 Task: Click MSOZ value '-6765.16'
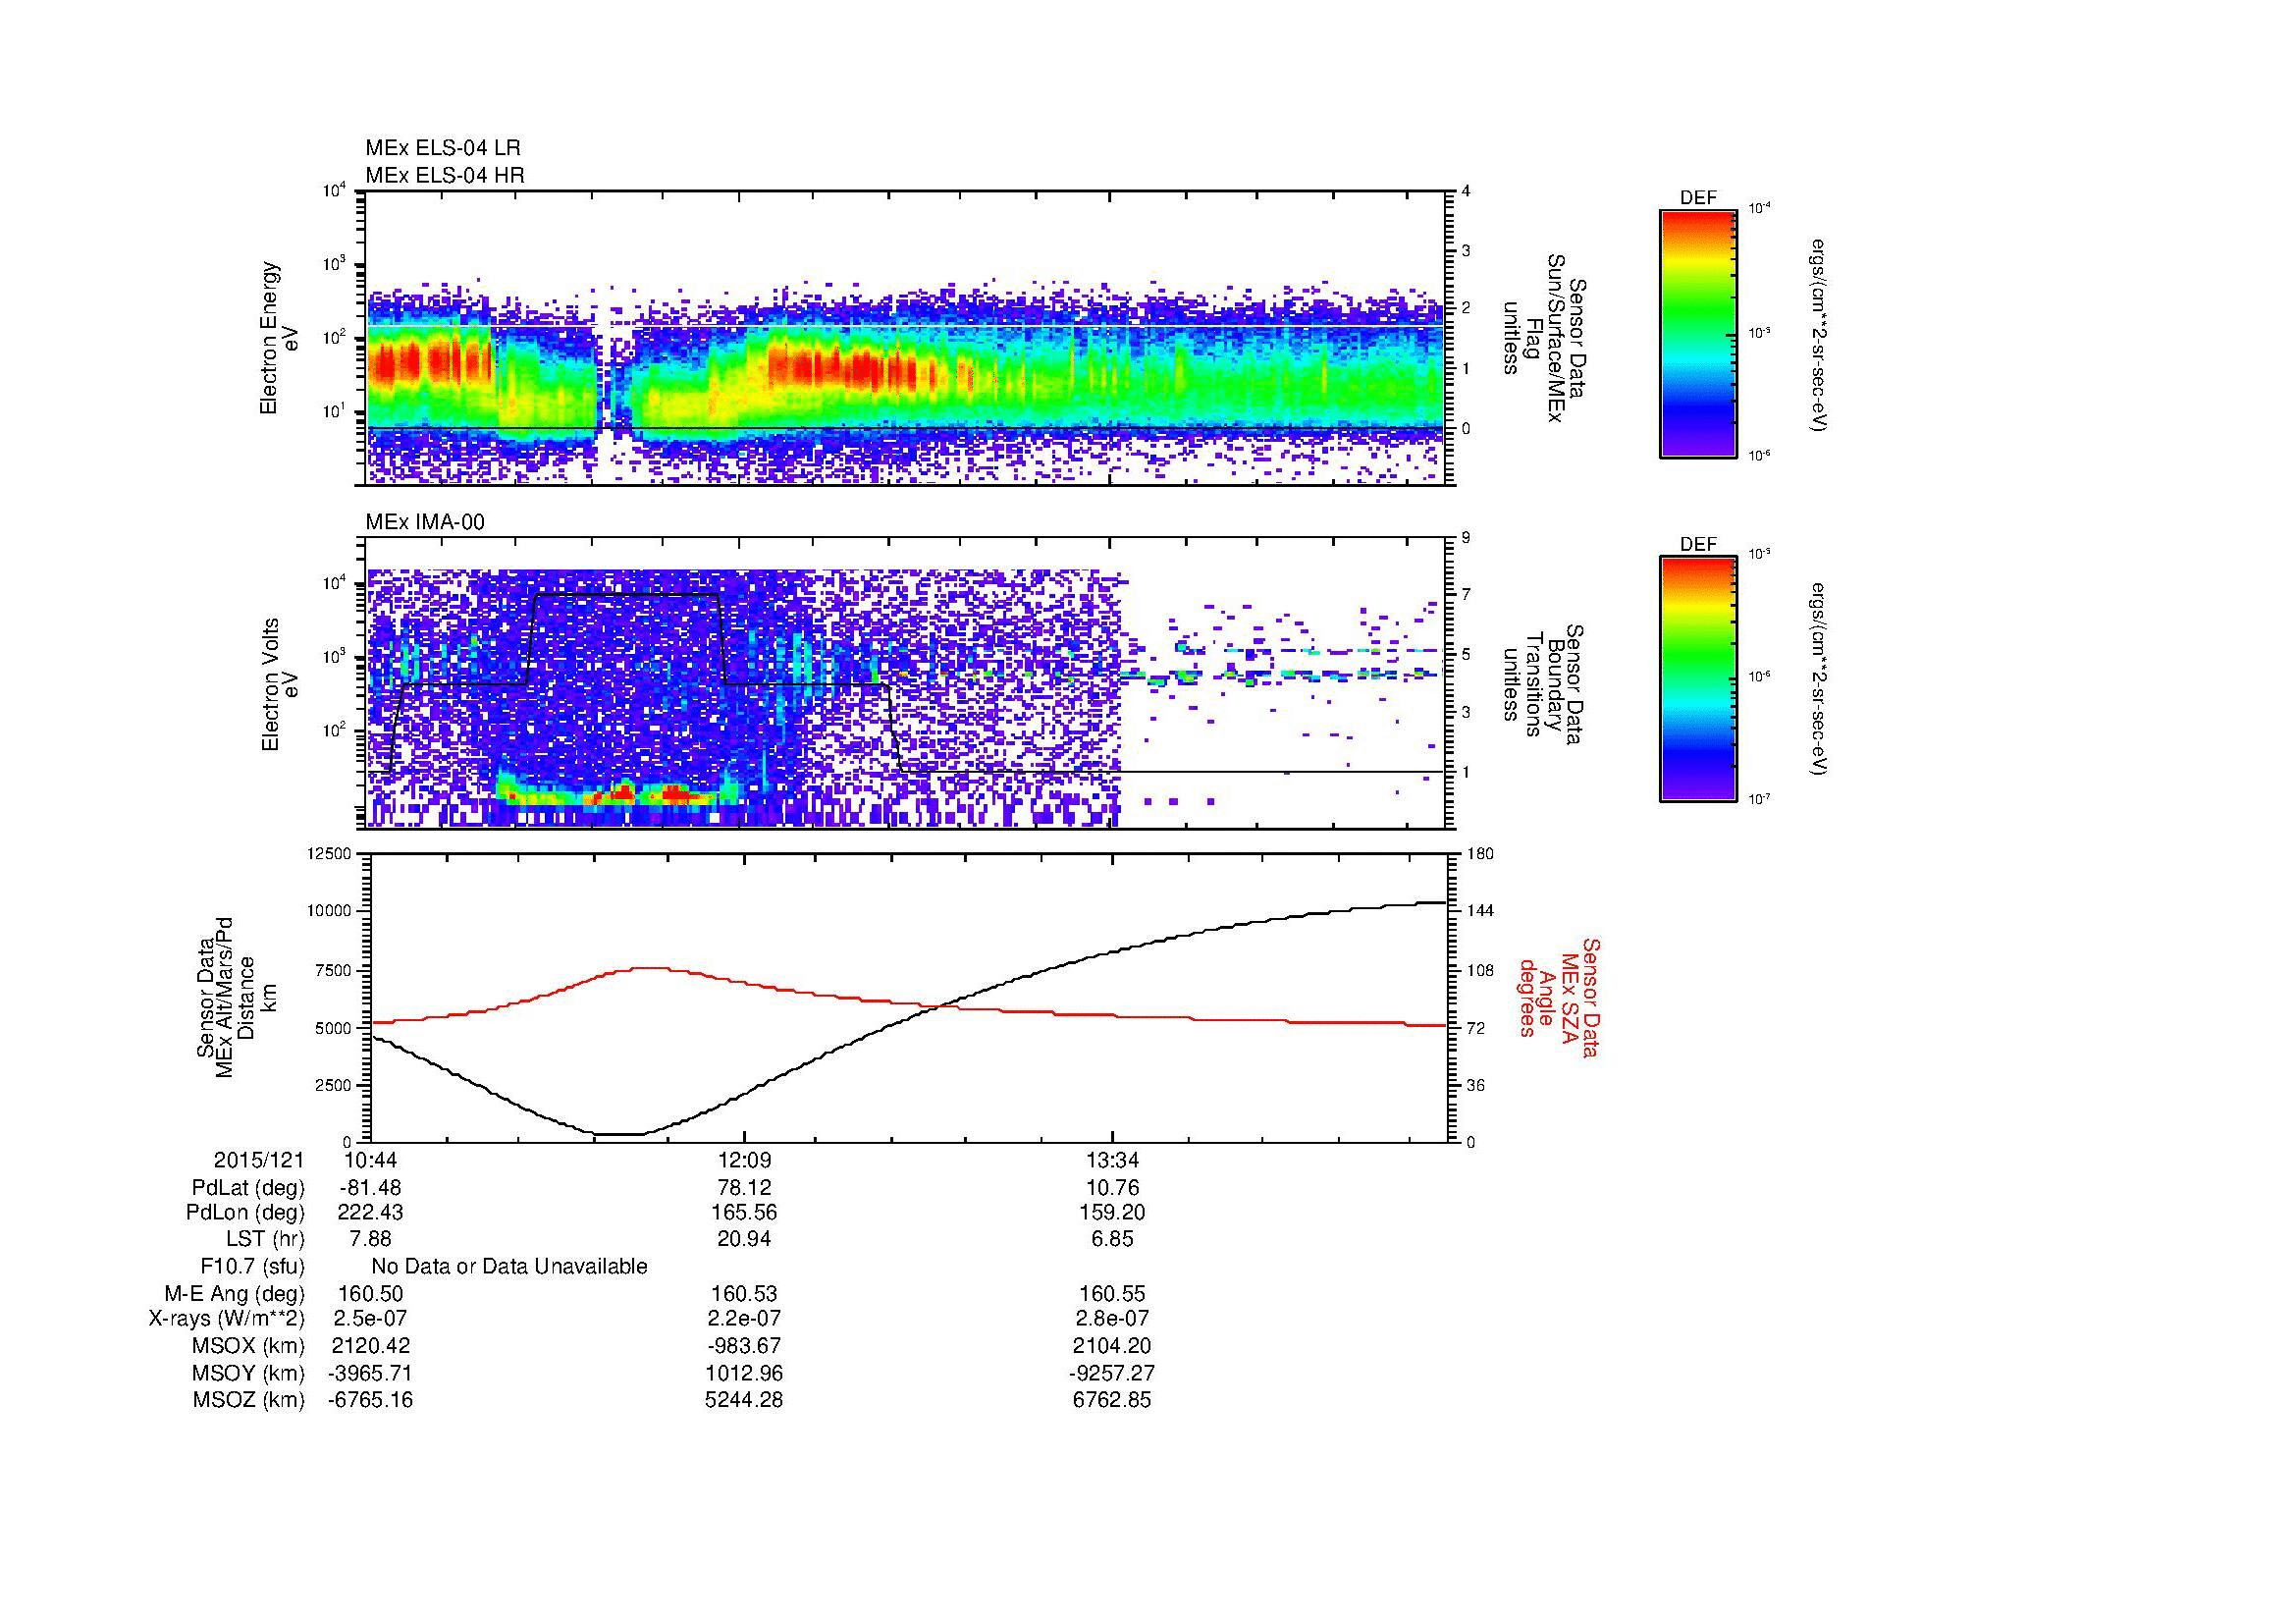(370, 1400)
